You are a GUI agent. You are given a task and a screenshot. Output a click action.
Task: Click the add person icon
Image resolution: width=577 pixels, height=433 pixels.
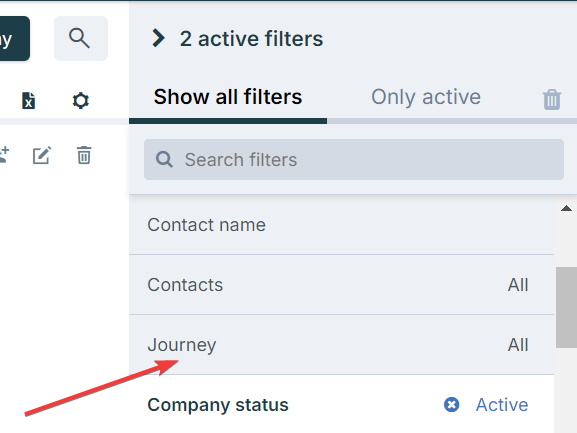(x=4, y=155)
